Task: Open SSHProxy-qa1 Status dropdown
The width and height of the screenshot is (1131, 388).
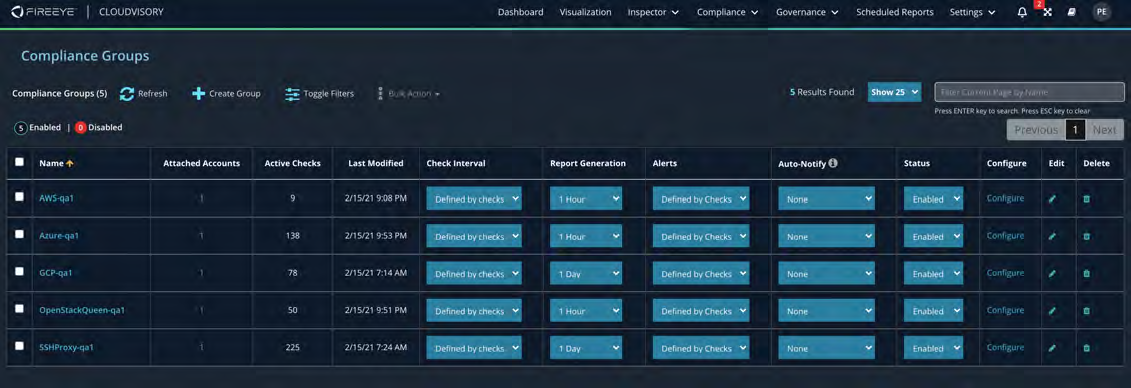Action: coord(933,348)
